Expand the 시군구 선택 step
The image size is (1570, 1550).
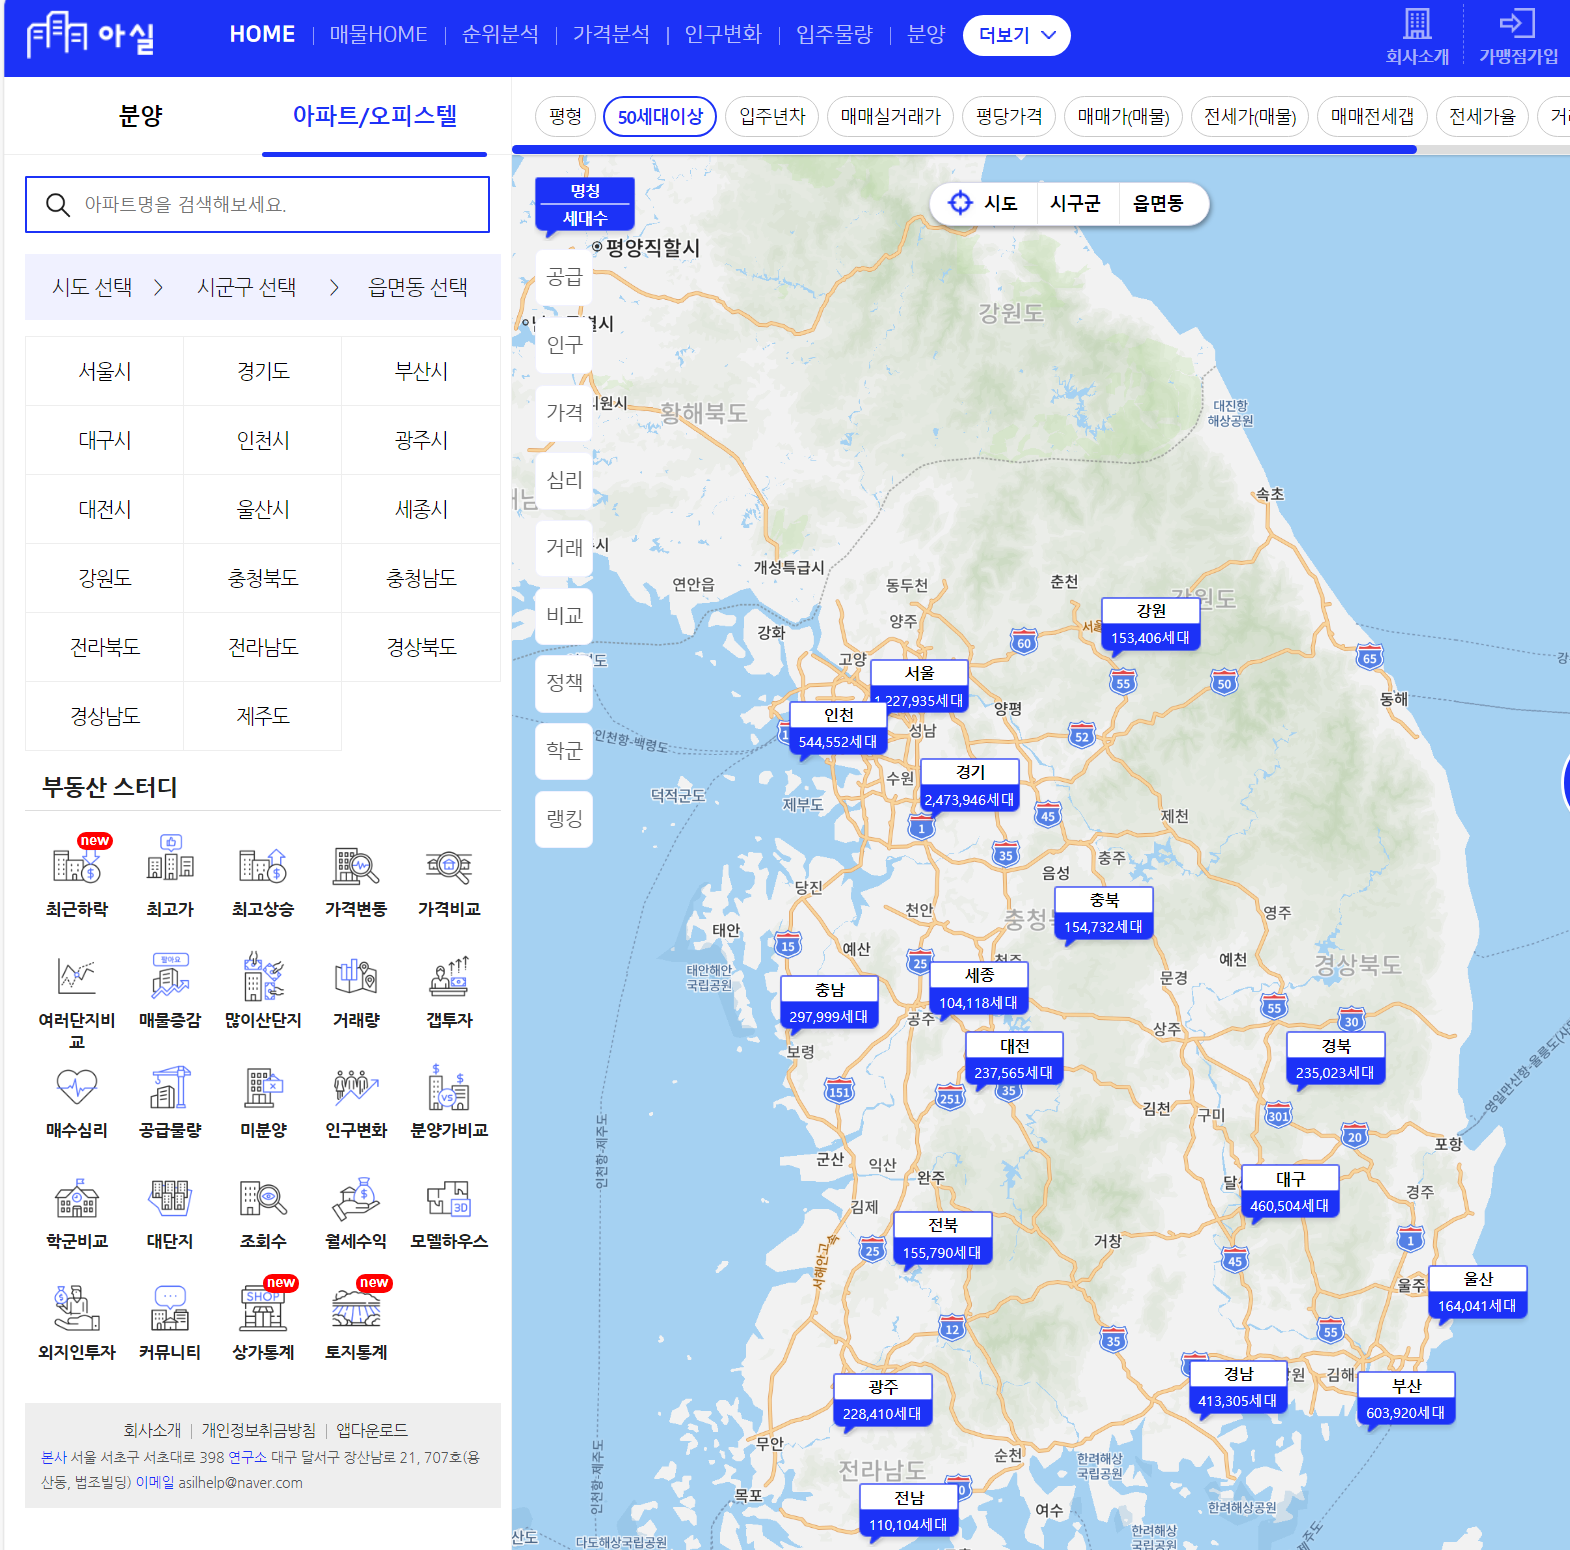pos(247,287)
